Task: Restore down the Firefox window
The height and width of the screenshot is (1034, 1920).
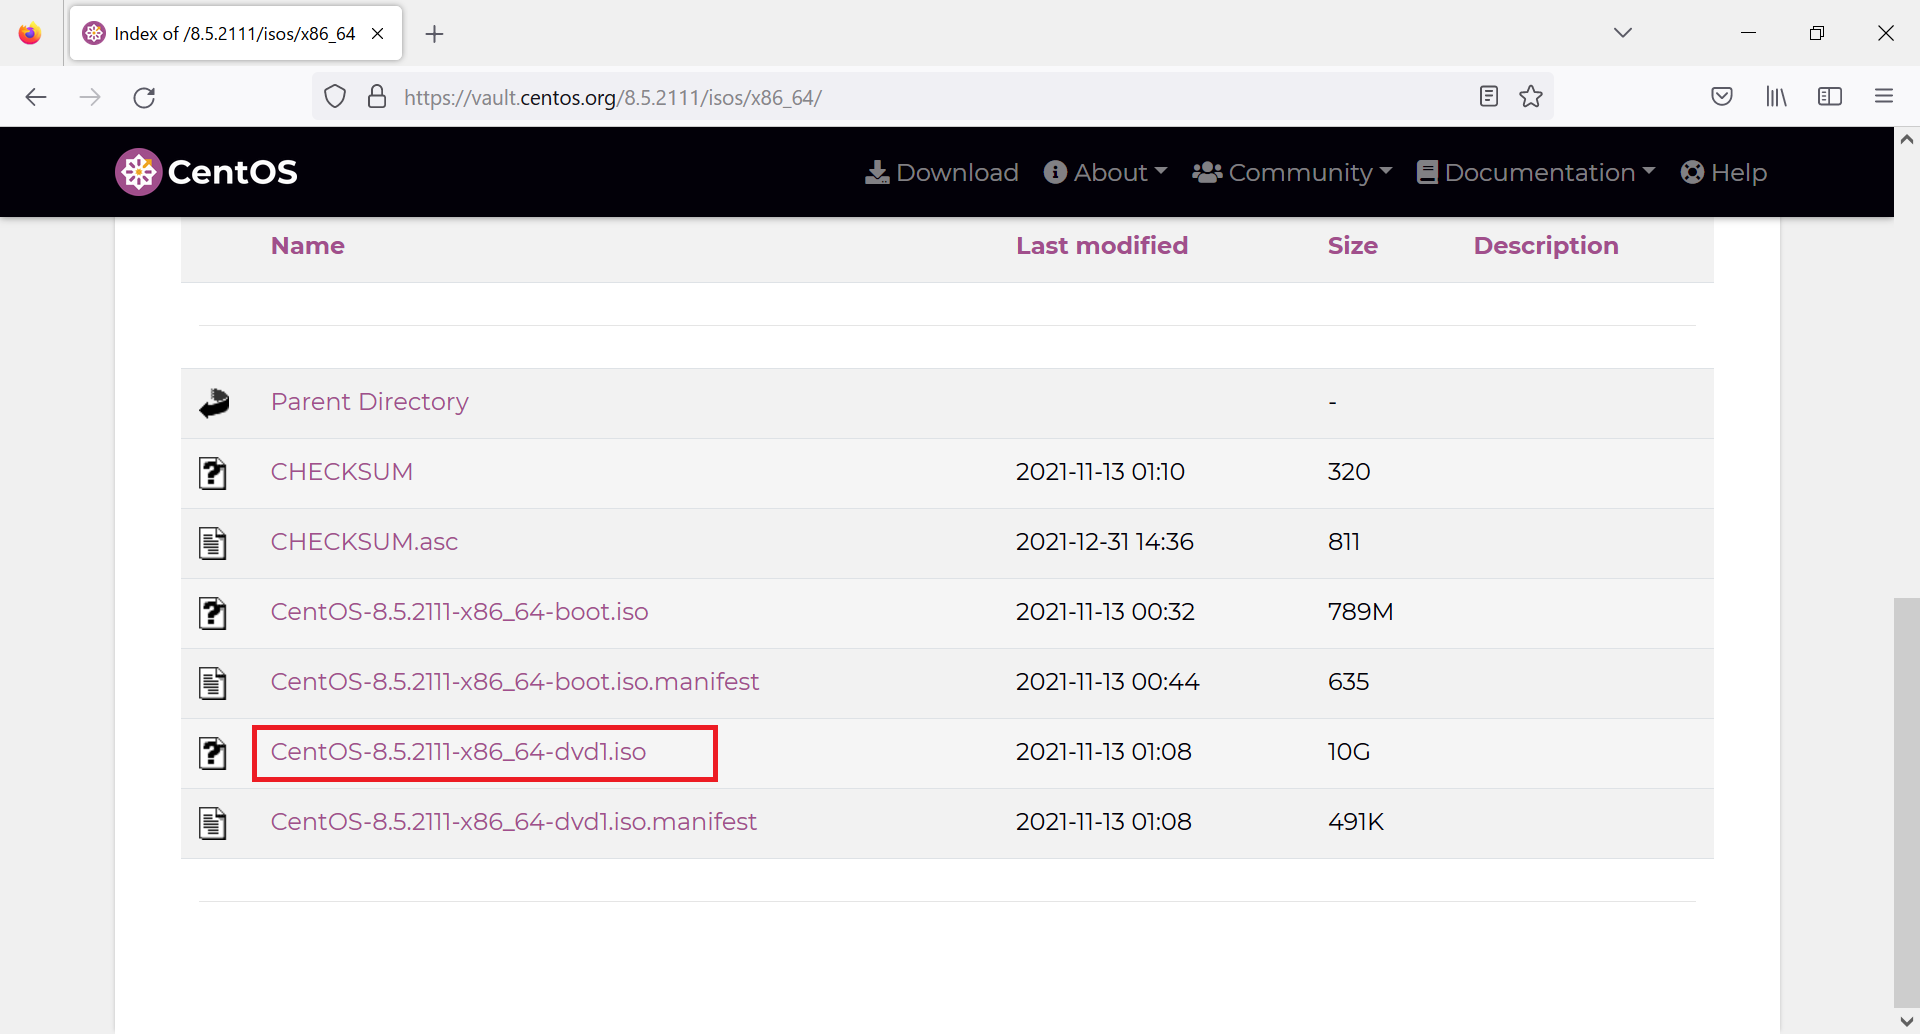Action: 1817,33
